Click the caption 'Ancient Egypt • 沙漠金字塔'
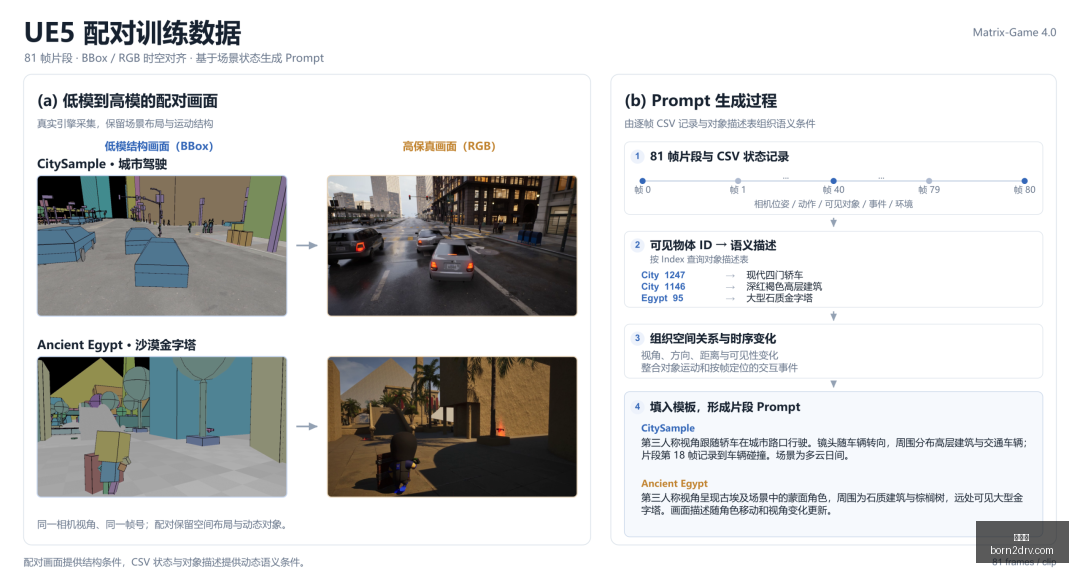This screenshot has height=574, width=1080. 116,345
